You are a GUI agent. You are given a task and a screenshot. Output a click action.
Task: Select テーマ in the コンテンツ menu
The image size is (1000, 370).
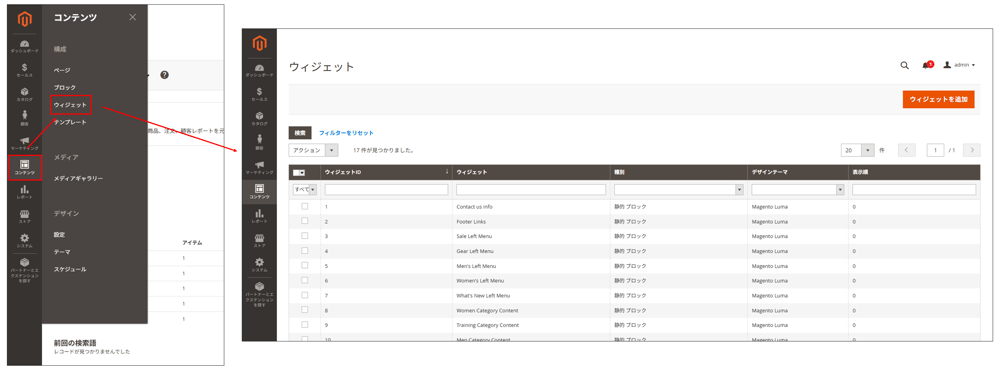click(x=62, y=252)
